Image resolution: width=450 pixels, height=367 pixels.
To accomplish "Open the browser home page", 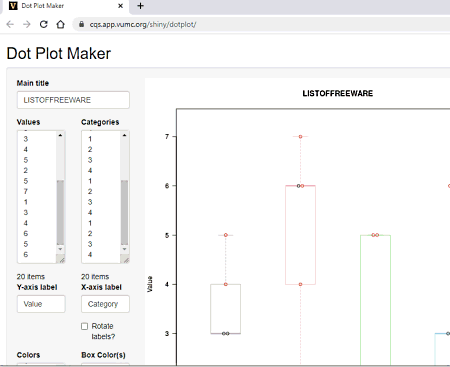I will 60,24.
